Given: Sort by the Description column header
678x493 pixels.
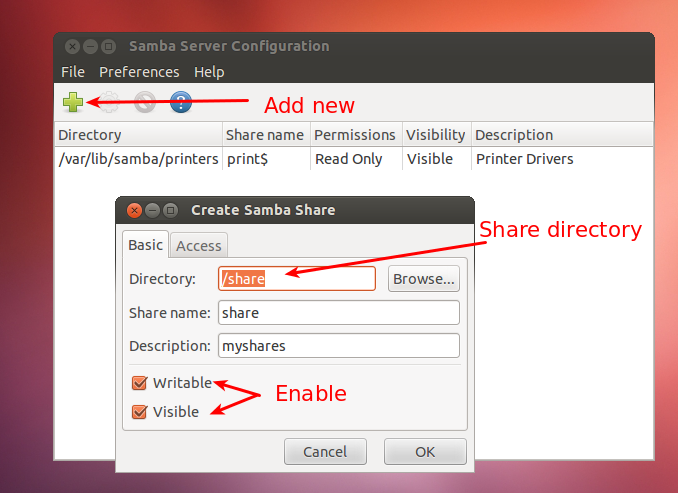Looking at the screenshot, I should (x=562, y=135).
